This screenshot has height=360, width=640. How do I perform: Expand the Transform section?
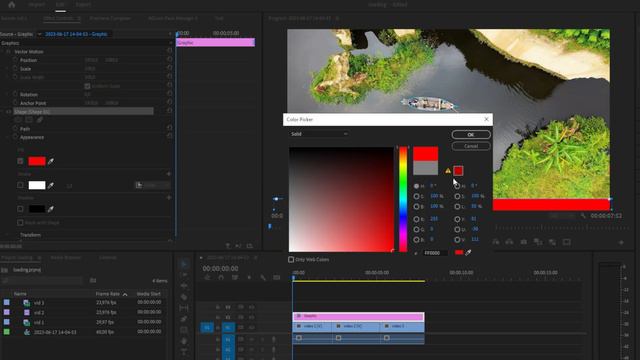[8, 235]
